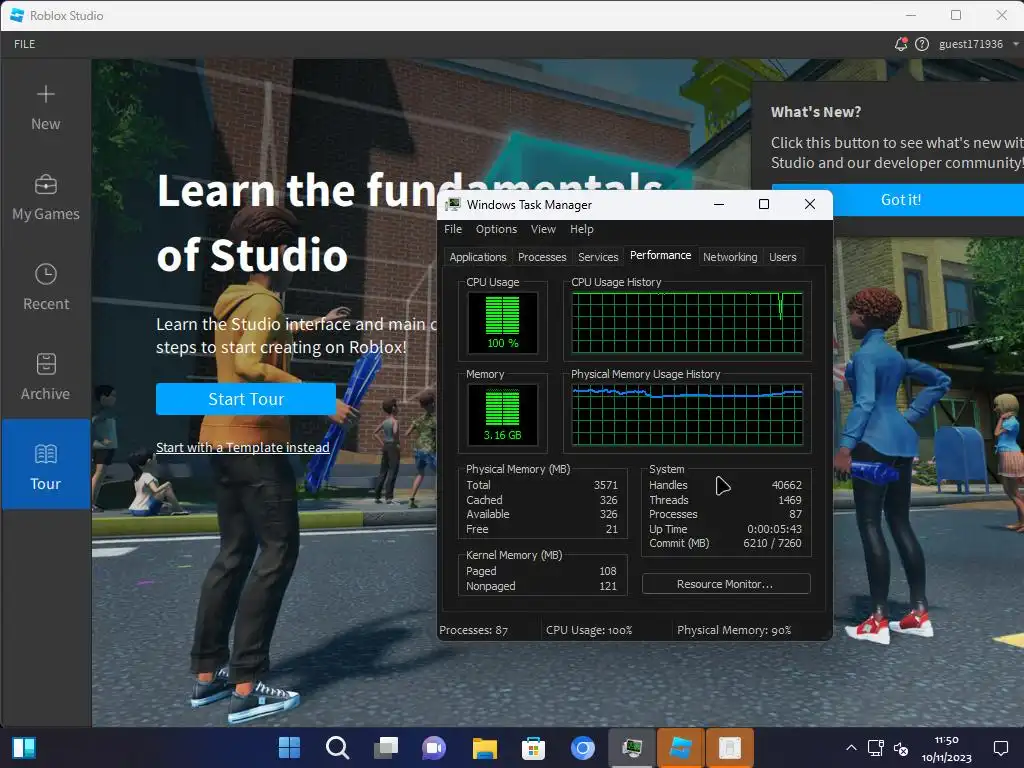Viewport: 1024px width, 768px height.
Task: Open Task View on the taskbar
Action: [386, 747]
